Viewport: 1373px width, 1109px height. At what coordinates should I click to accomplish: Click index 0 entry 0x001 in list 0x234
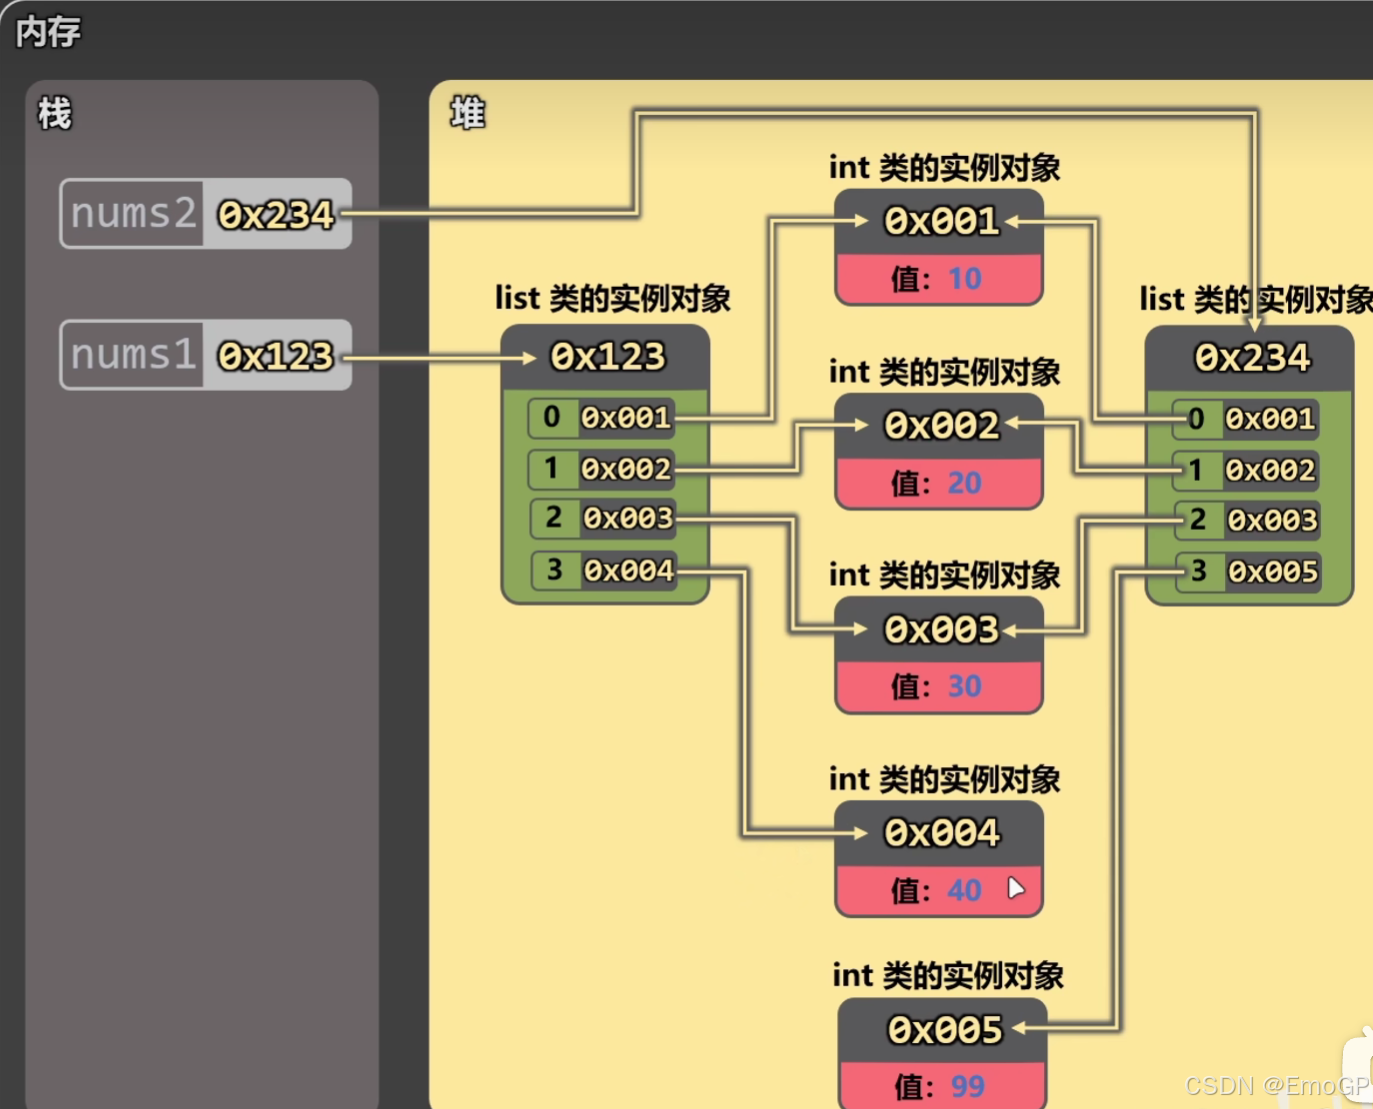1247,419
